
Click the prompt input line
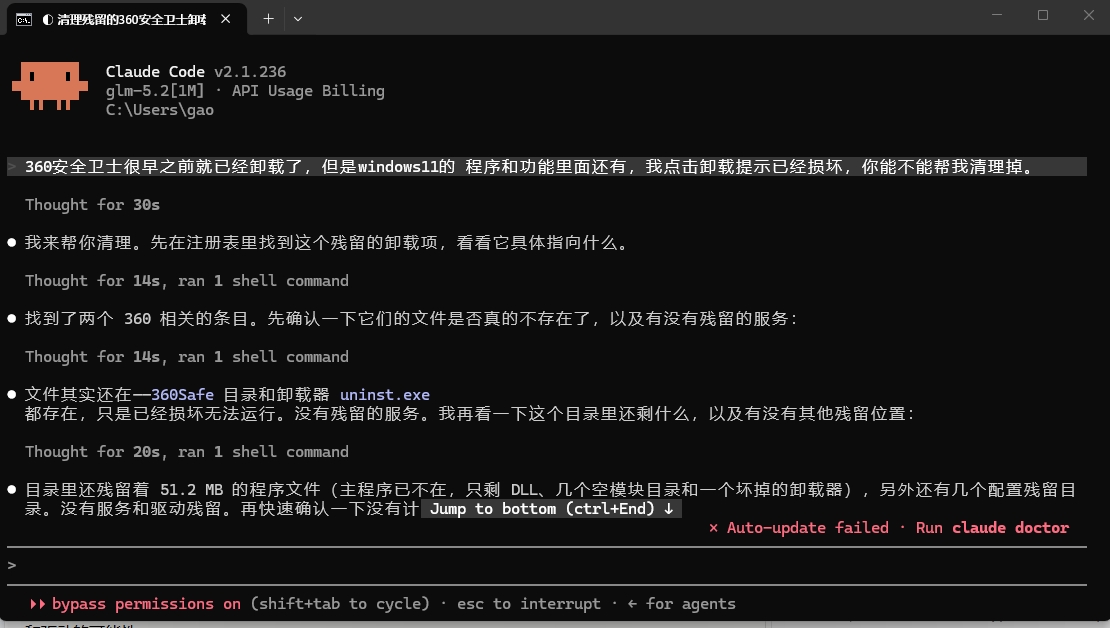coord(547,565)
